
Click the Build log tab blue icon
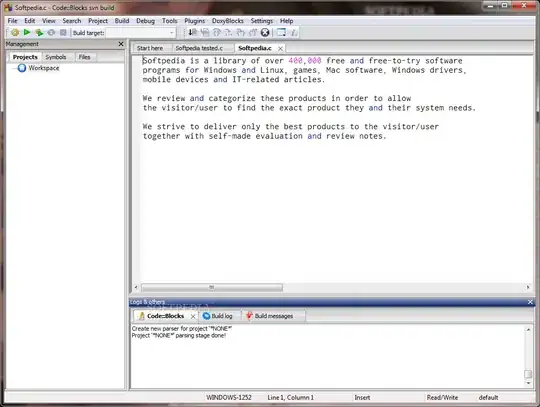[206, 316]
